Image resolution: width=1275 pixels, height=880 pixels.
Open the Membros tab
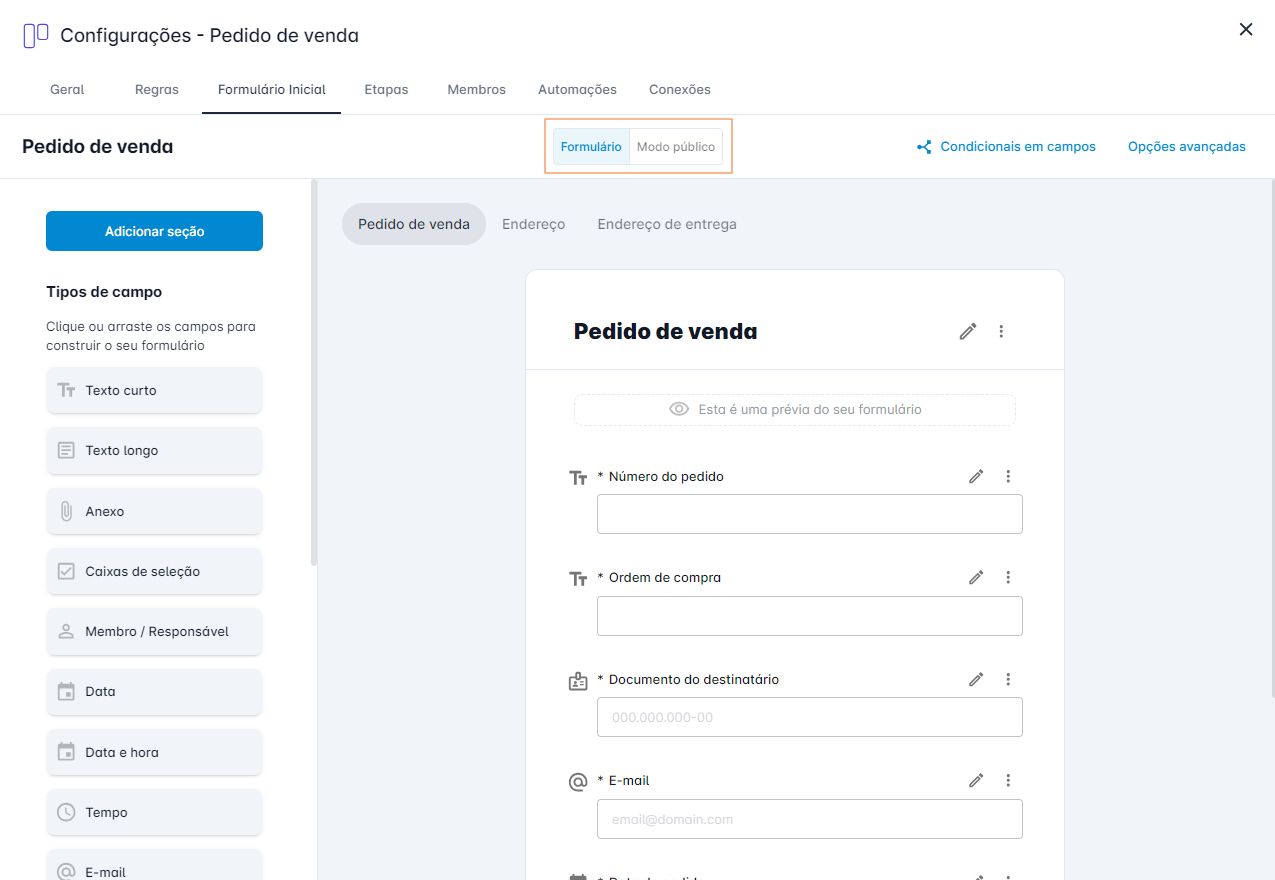point(477,89)
